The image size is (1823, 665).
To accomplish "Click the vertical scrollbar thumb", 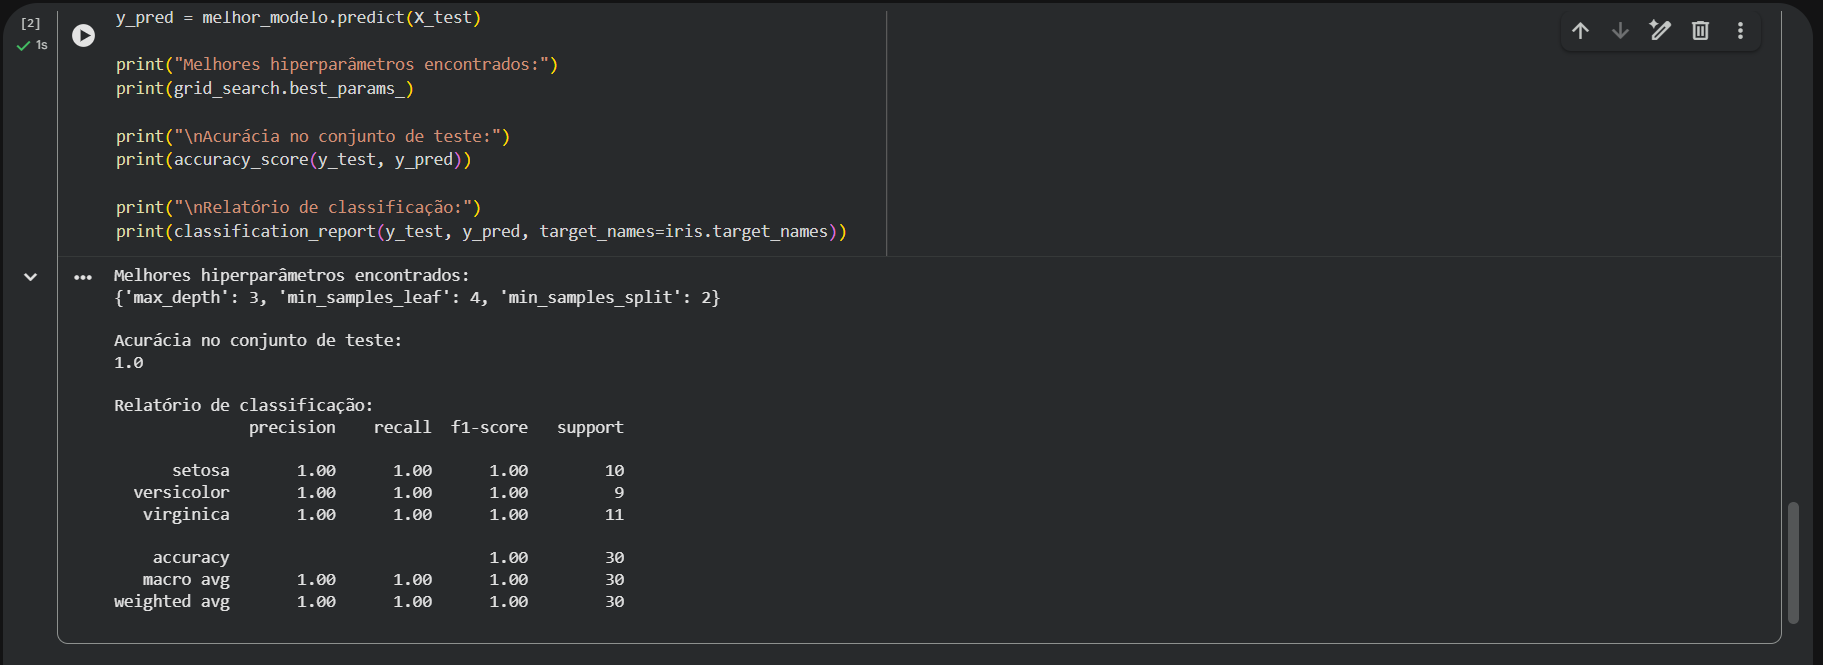I will coord(1793,562).
